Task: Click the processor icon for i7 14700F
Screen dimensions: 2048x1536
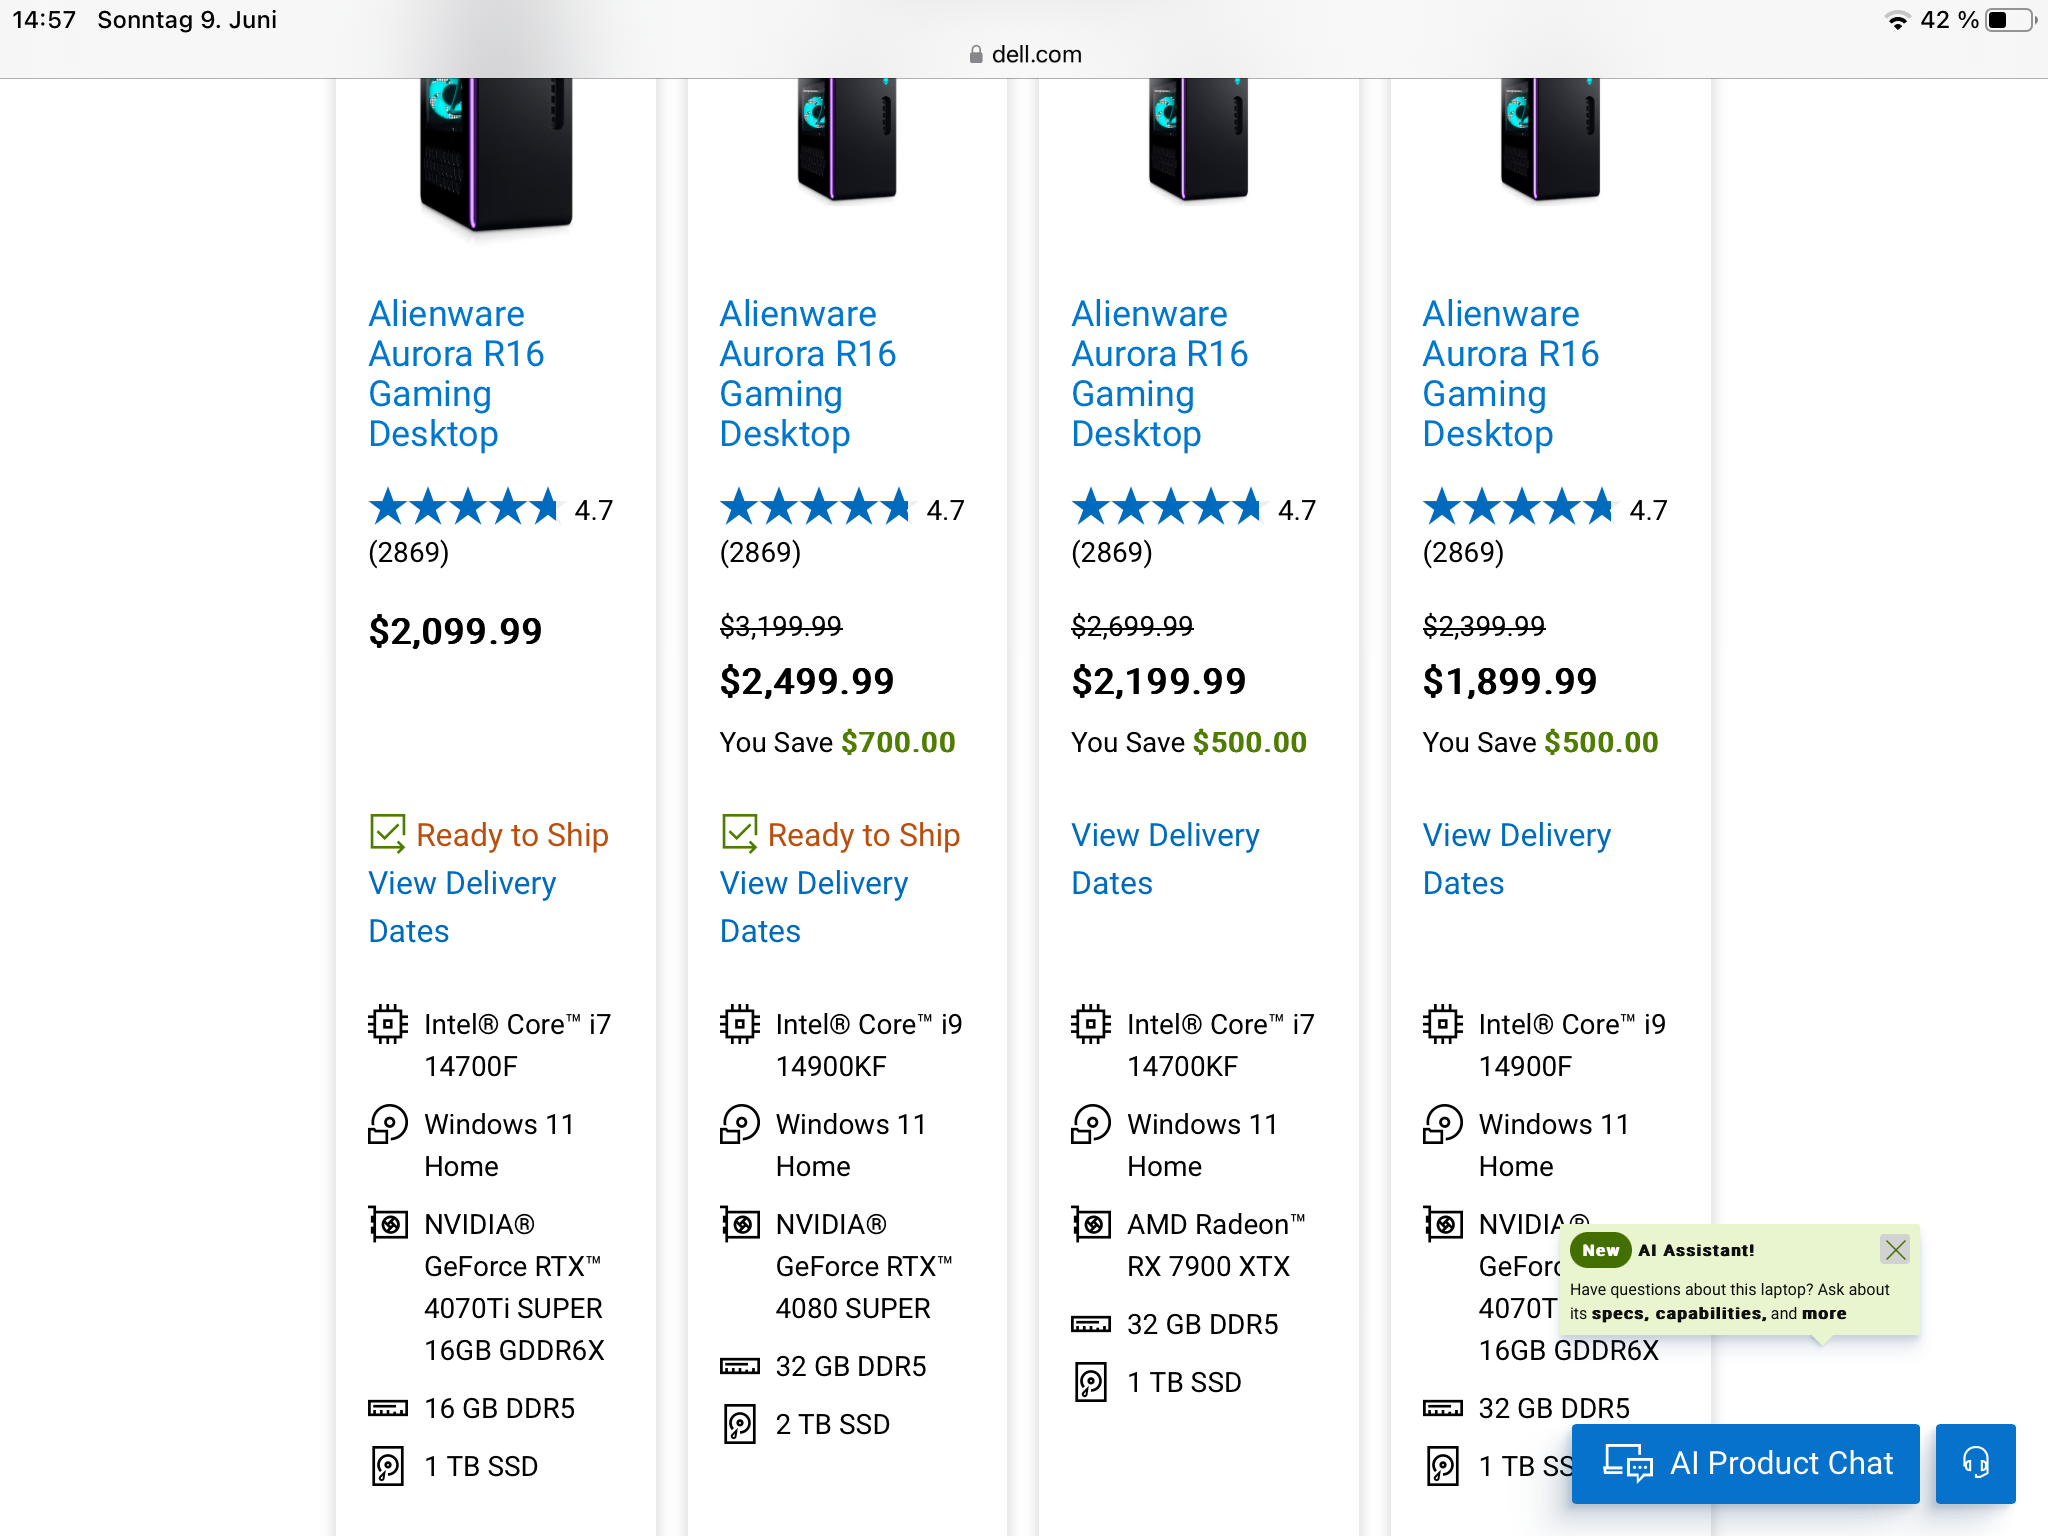Action: [x=388, y=1024]
